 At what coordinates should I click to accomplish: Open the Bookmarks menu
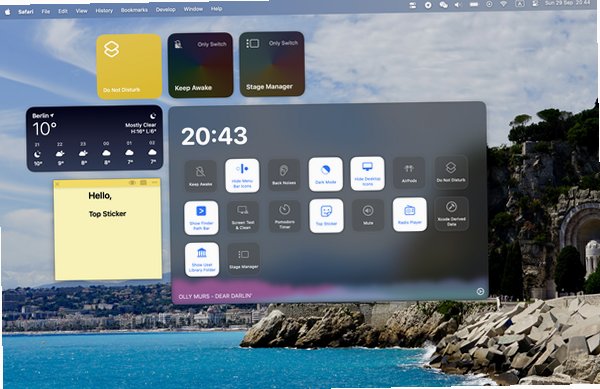(134, 10)
